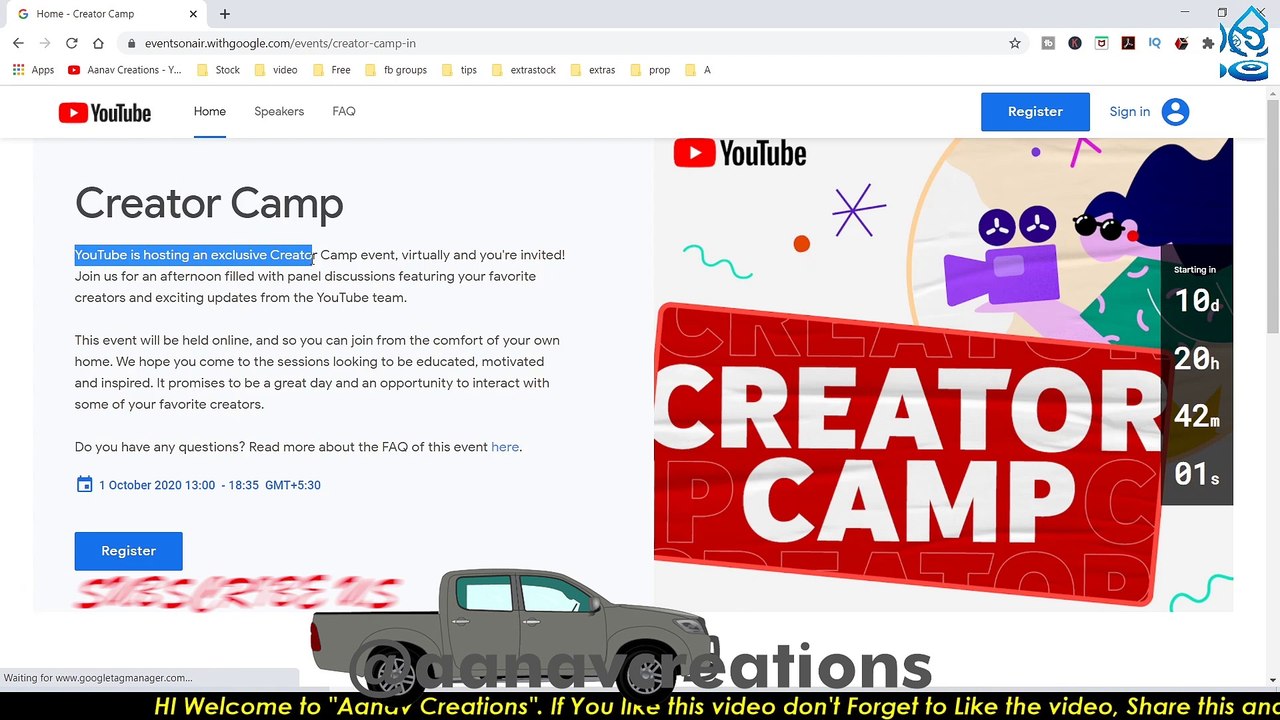Go back to the previous page
1280x720 pixels.
[18, 43]
